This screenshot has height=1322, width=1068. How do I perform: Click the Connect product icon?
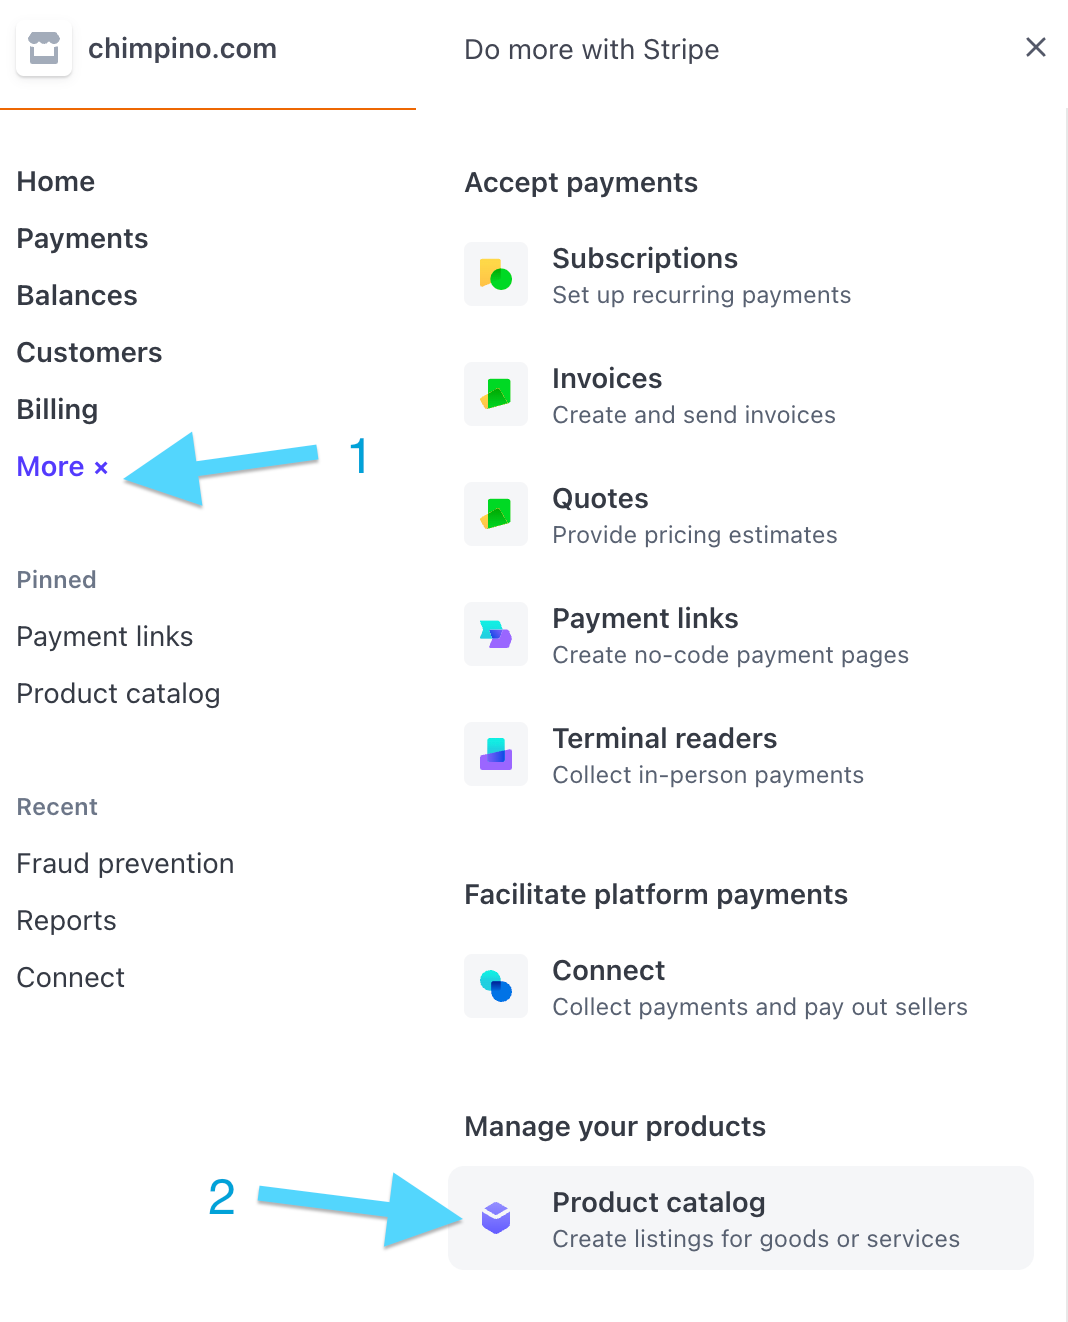coord(496,986)
